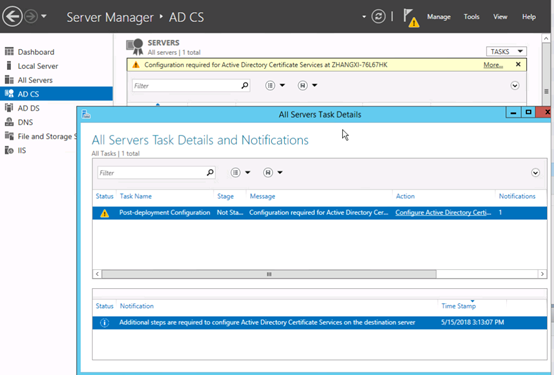
Task: Sort by Action column header
Action: tap(405, 196)
